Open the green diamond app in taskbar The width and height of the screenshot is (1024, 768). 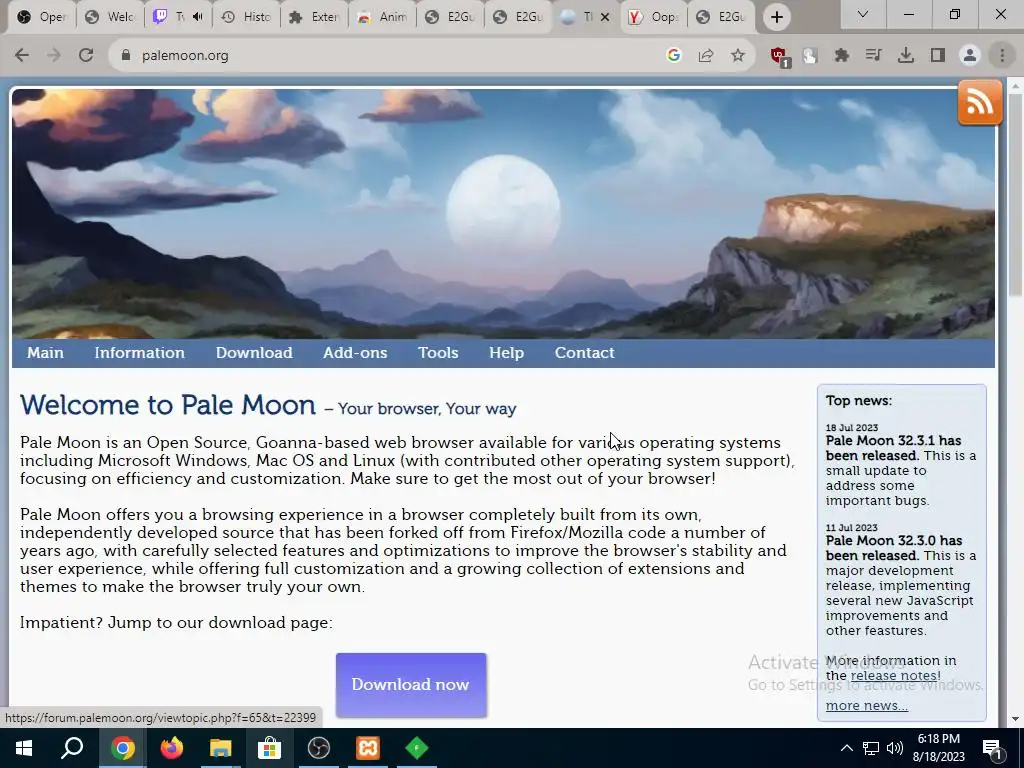point(417,748)
